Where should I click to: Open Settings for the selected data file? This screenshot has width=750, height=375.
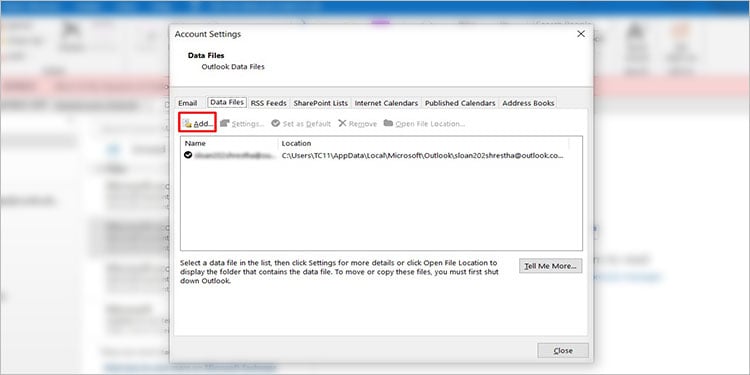242,123
